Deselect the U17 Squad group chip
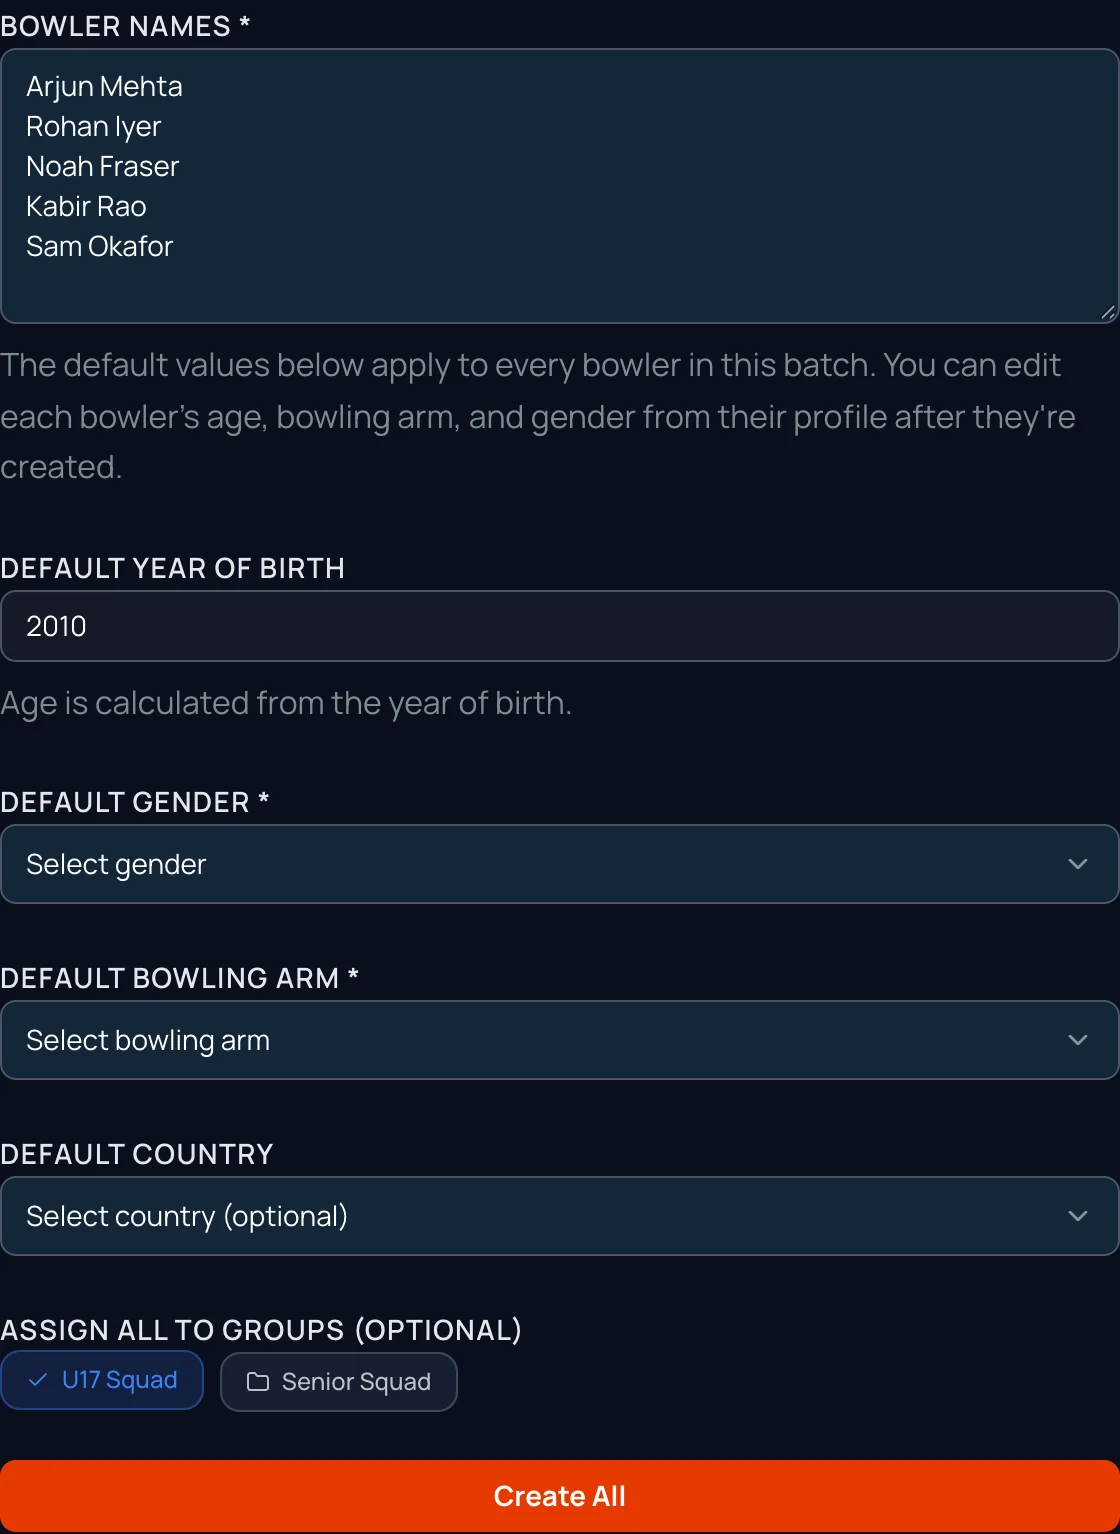Image resolution: width=1120 pixels, height=1534 pixels. click(x=102, y=1380)
